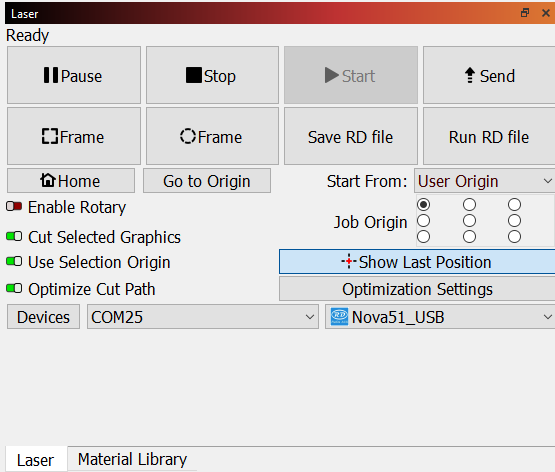Pause the running laser job

74,75
